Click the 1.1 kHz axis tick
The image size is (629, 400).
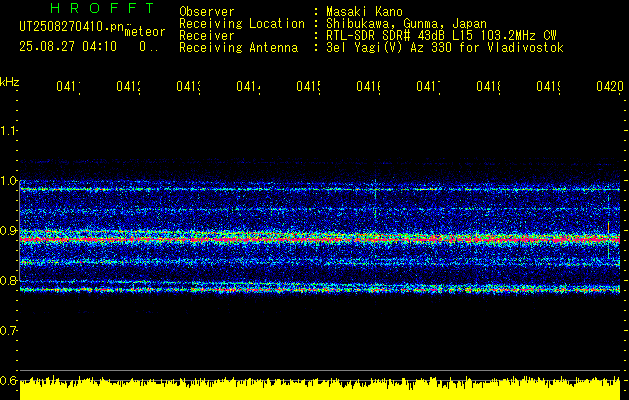pyautogui.click(x=8, y=131)
